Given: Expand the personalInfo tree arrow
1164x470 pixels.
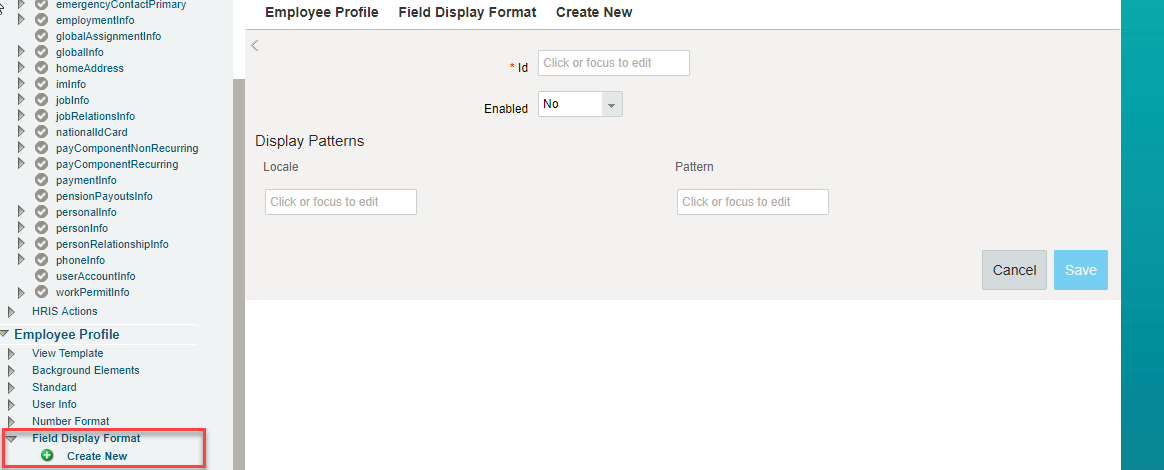Looking at the screenshot, I should click(x=22, y=212).
